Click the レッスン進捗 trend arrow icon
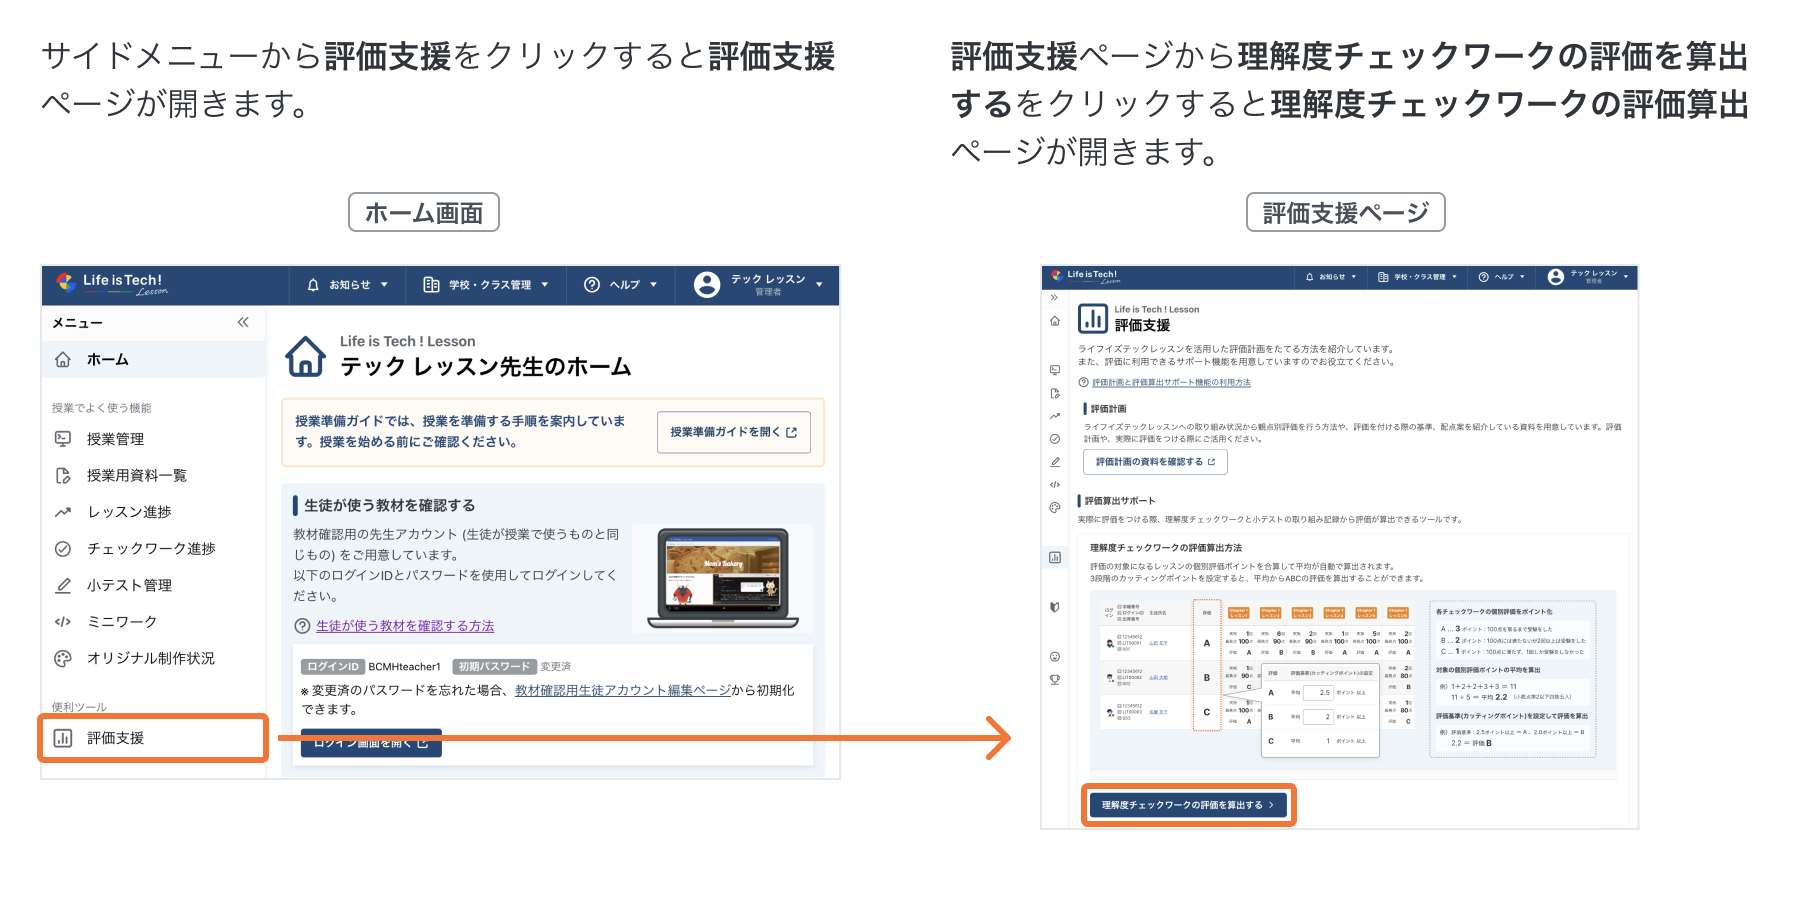Screen dimensions: 1820x906 (x=63, y=512)
